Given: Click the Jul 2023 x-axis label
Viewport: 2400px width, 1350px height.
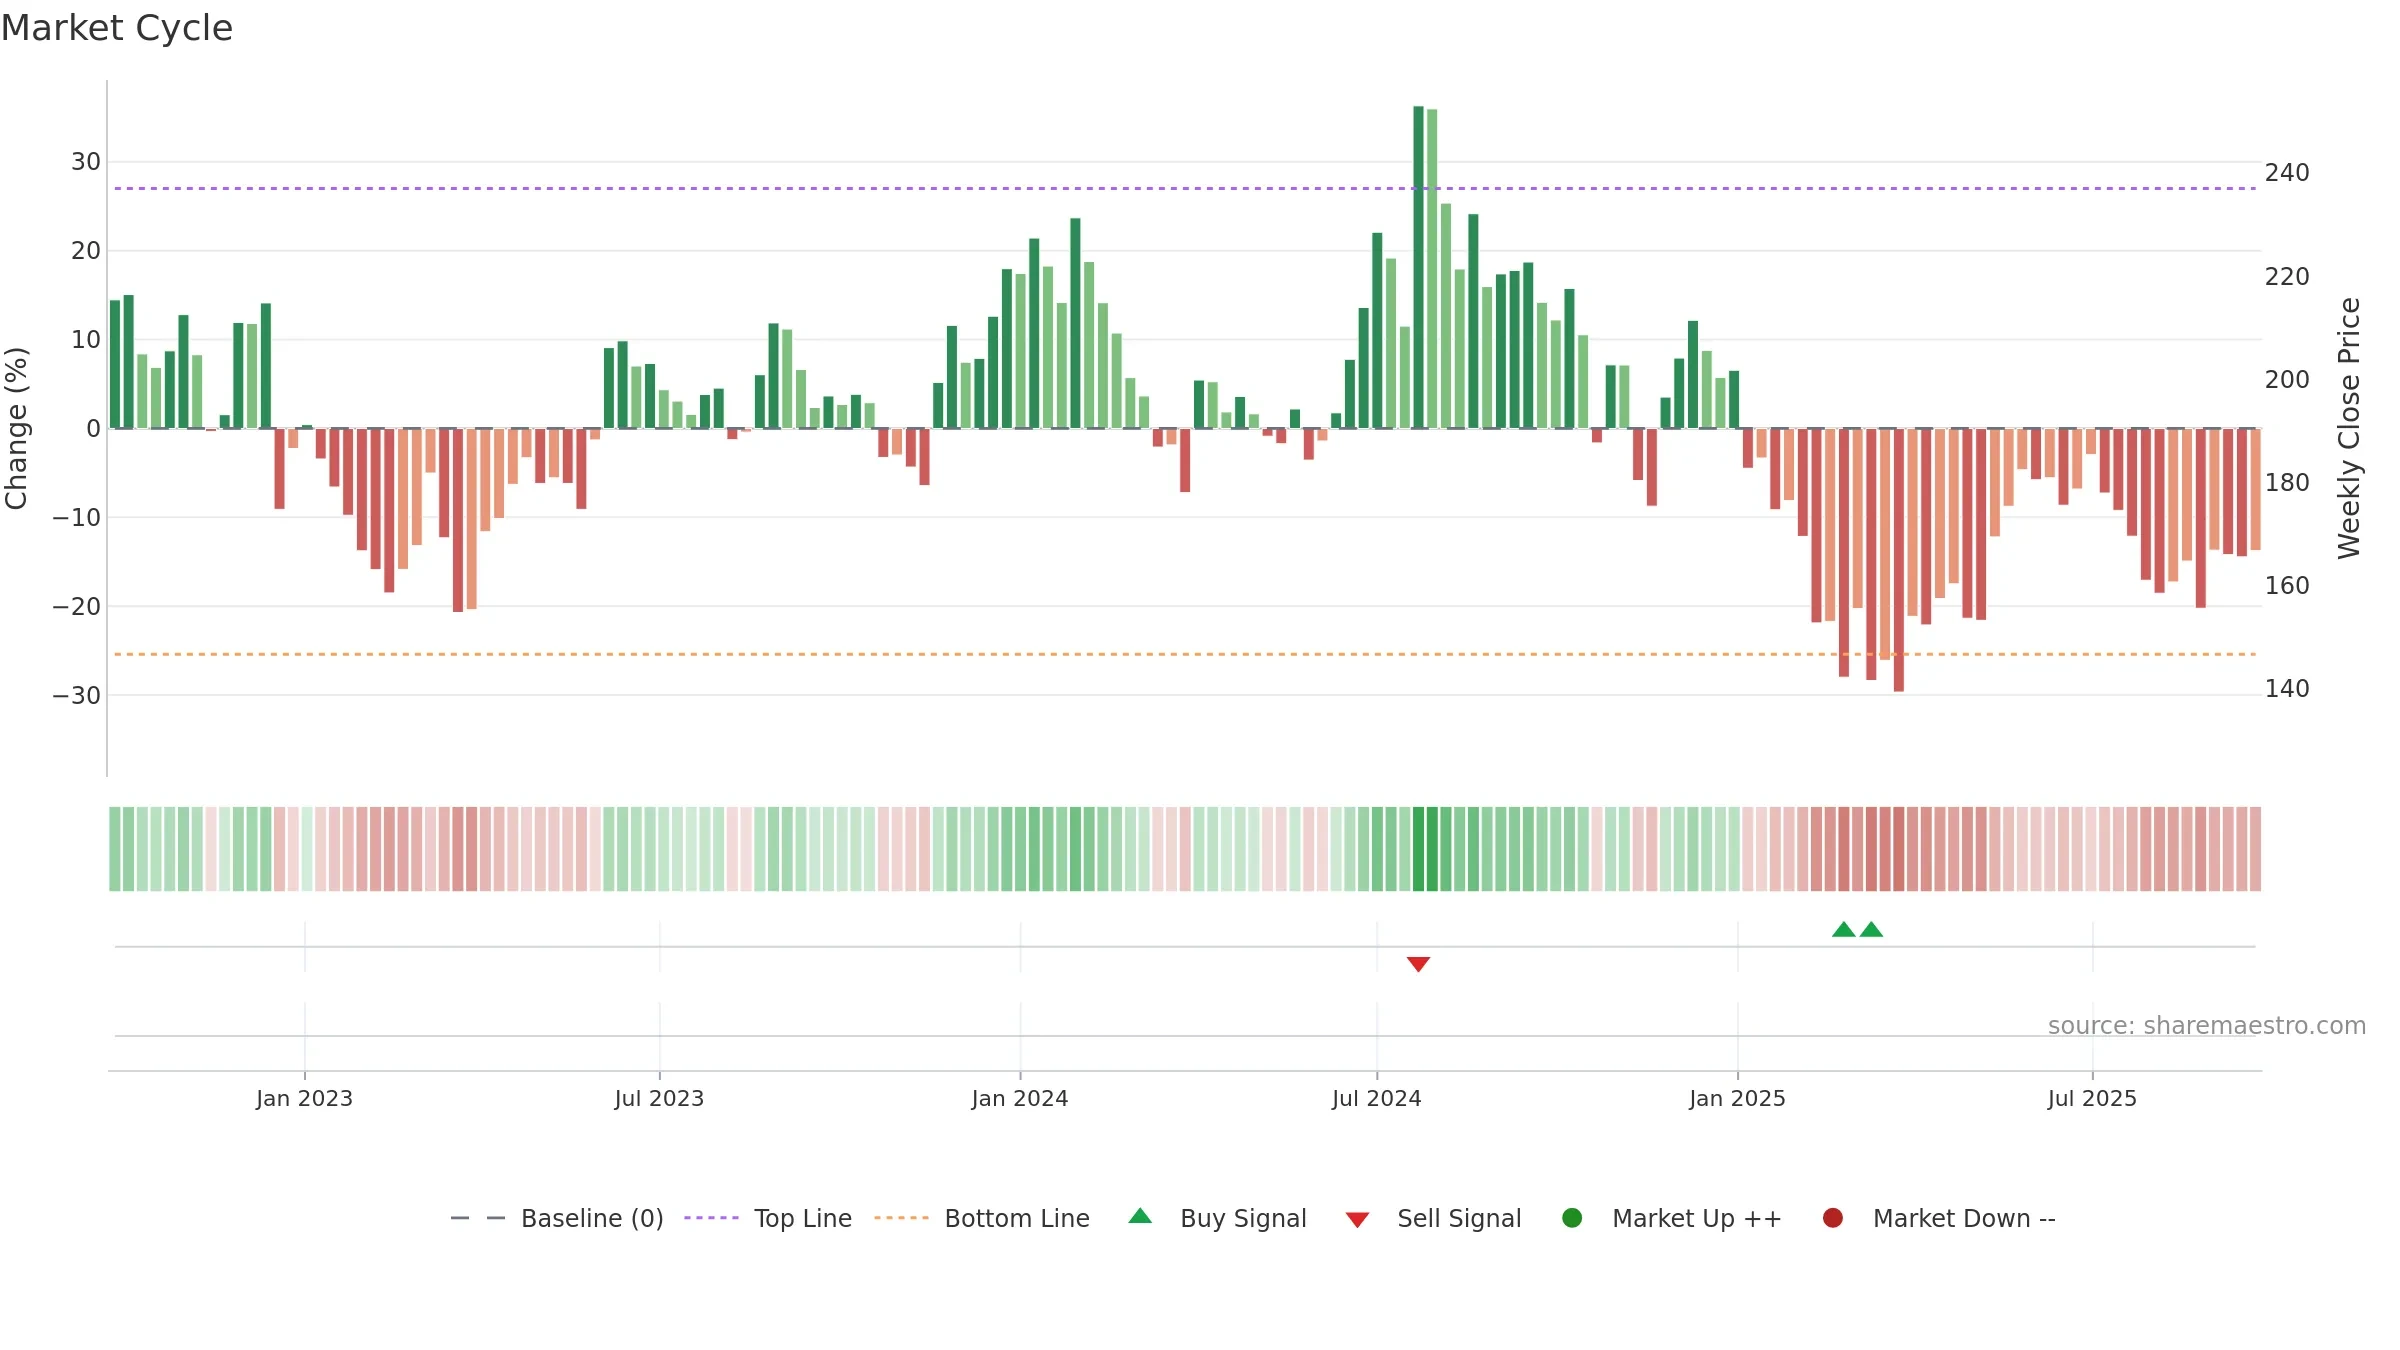Looking at the screenshot, I should tap(659, 1098).
